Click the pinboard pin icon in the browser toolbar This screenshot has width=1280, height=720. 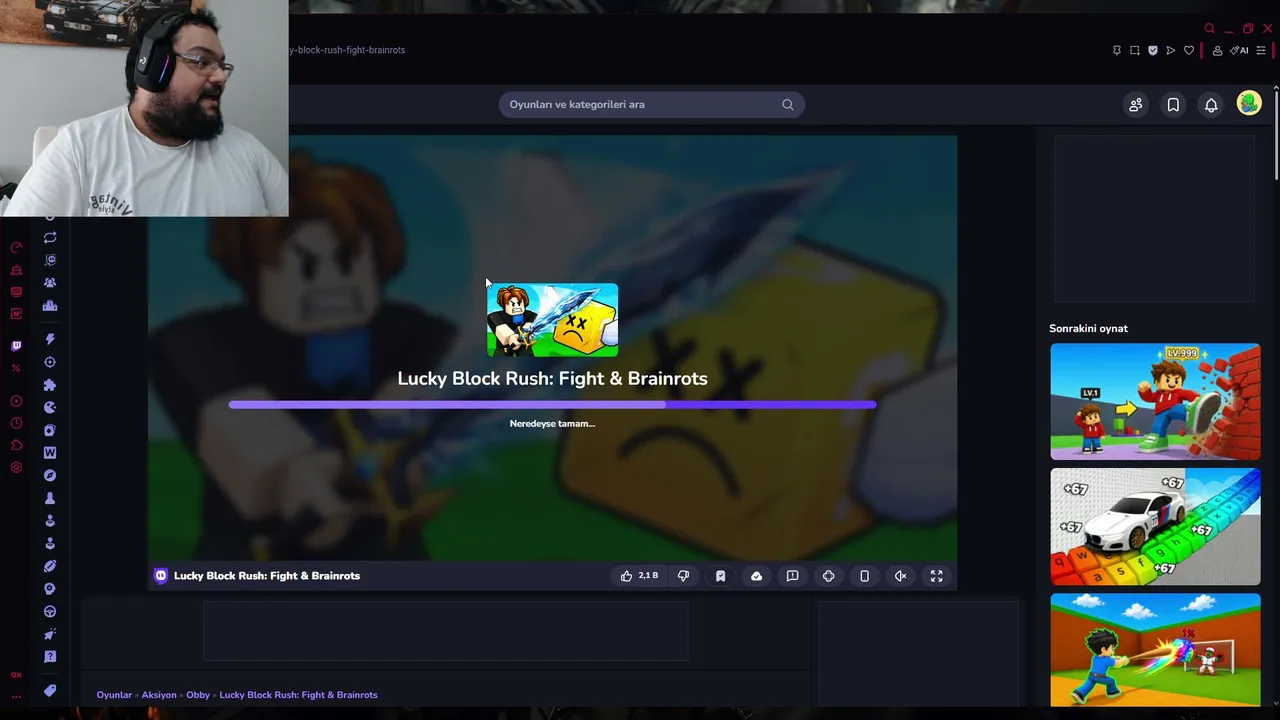click(x=1117, y=50)
